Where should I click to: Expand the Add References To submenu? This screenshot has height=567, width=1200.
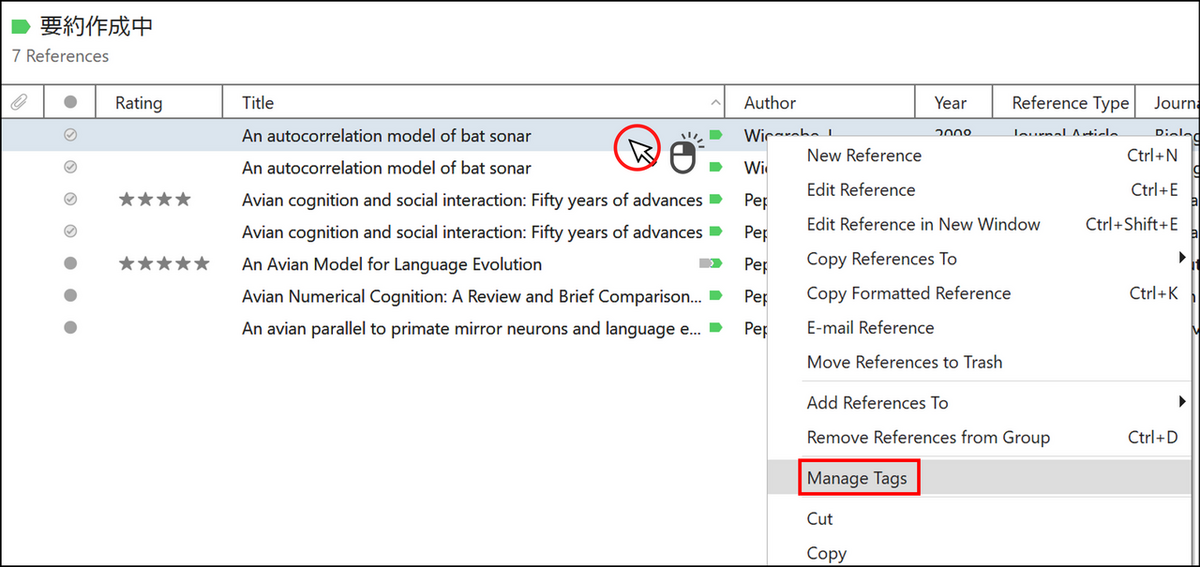pos(1183,403)
